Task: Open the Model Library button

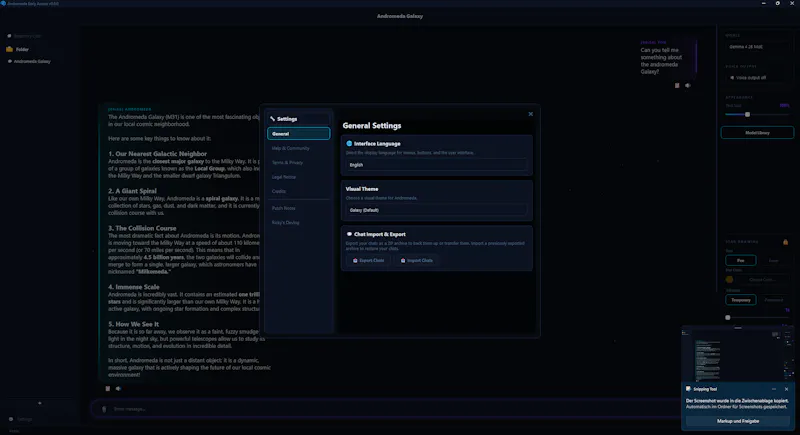Action: tap(757, 133)
